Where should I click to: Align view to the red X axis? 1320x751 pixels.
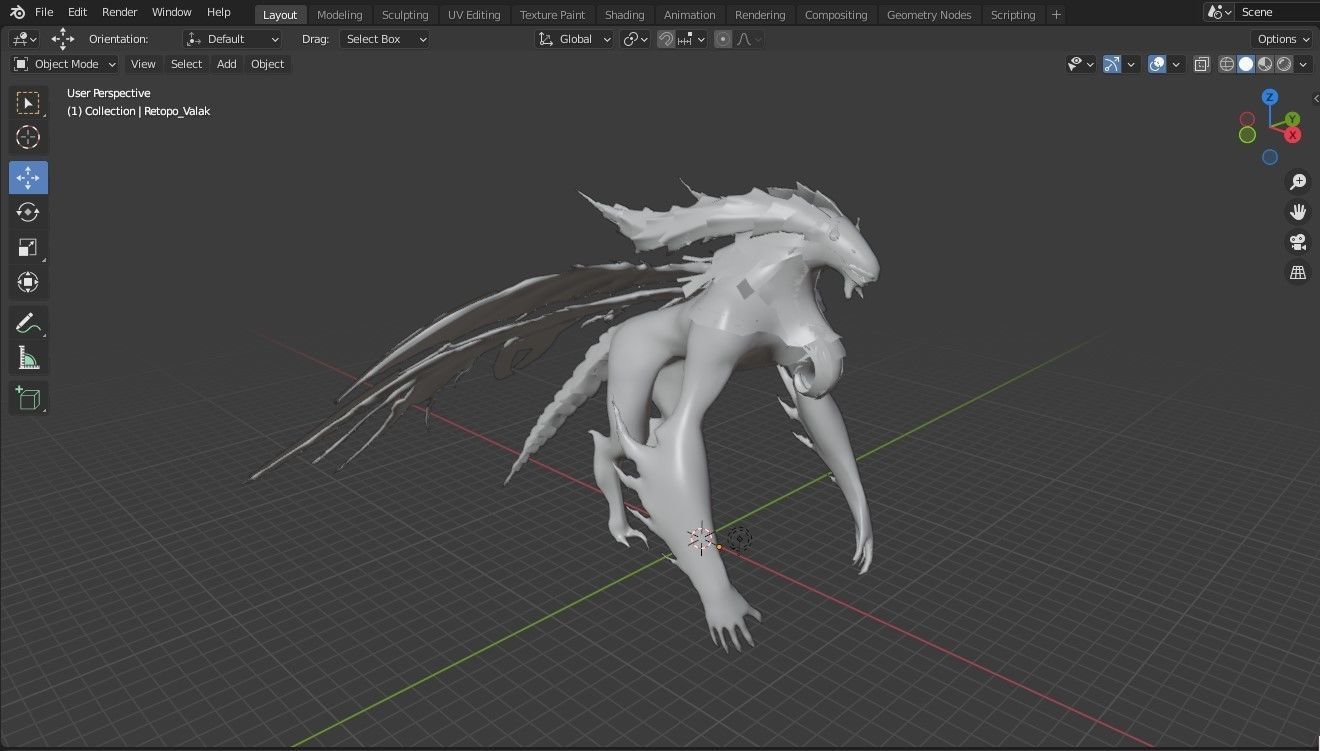click(1293, 134)
